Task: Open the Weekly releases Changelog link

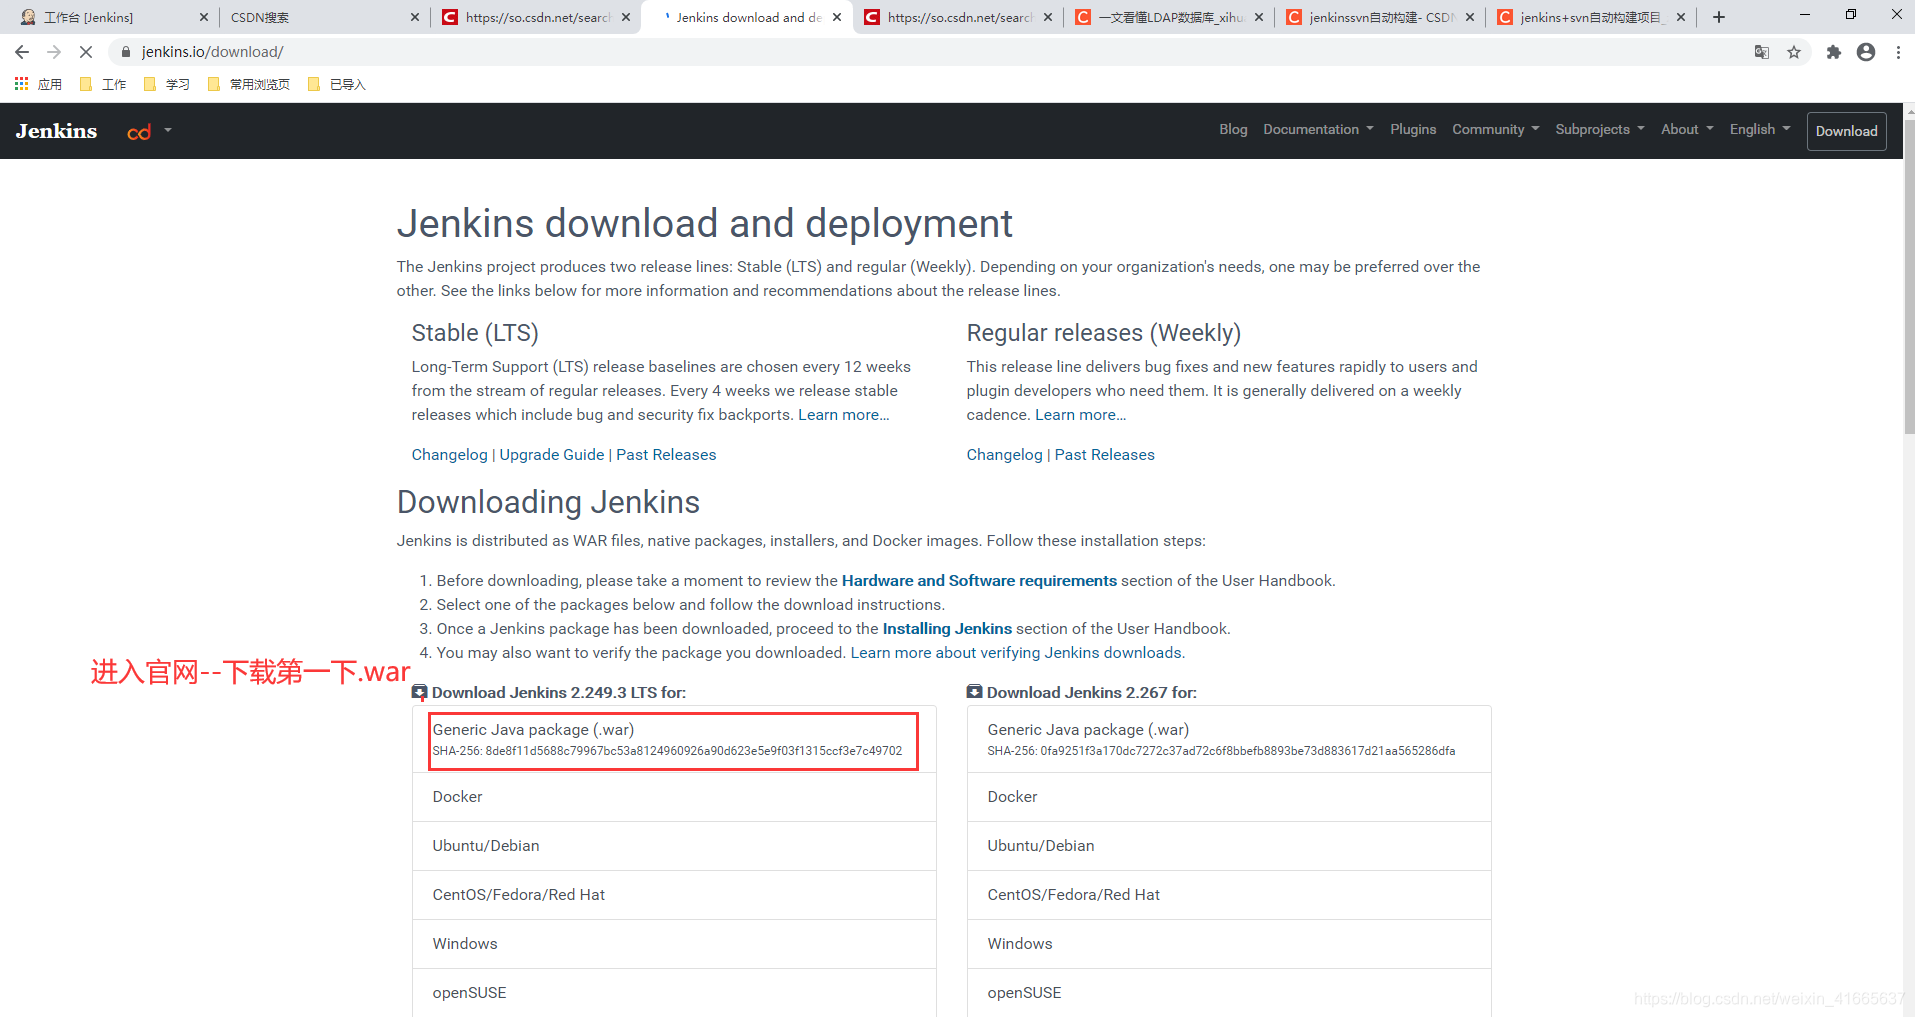Action: [x=1004, y=455]
